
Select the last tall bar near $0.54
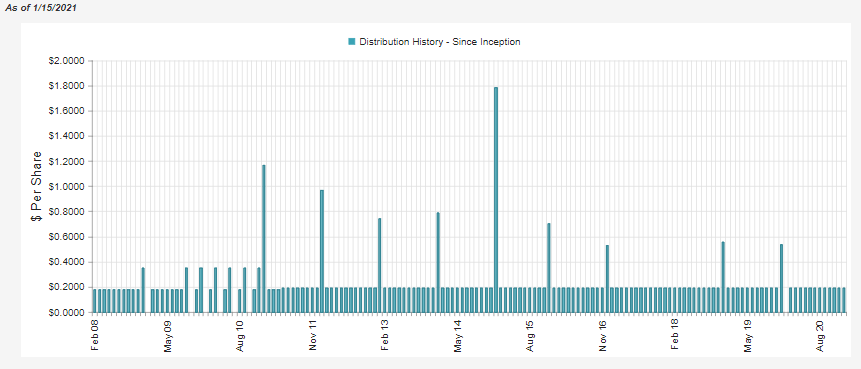pos(781,278)
